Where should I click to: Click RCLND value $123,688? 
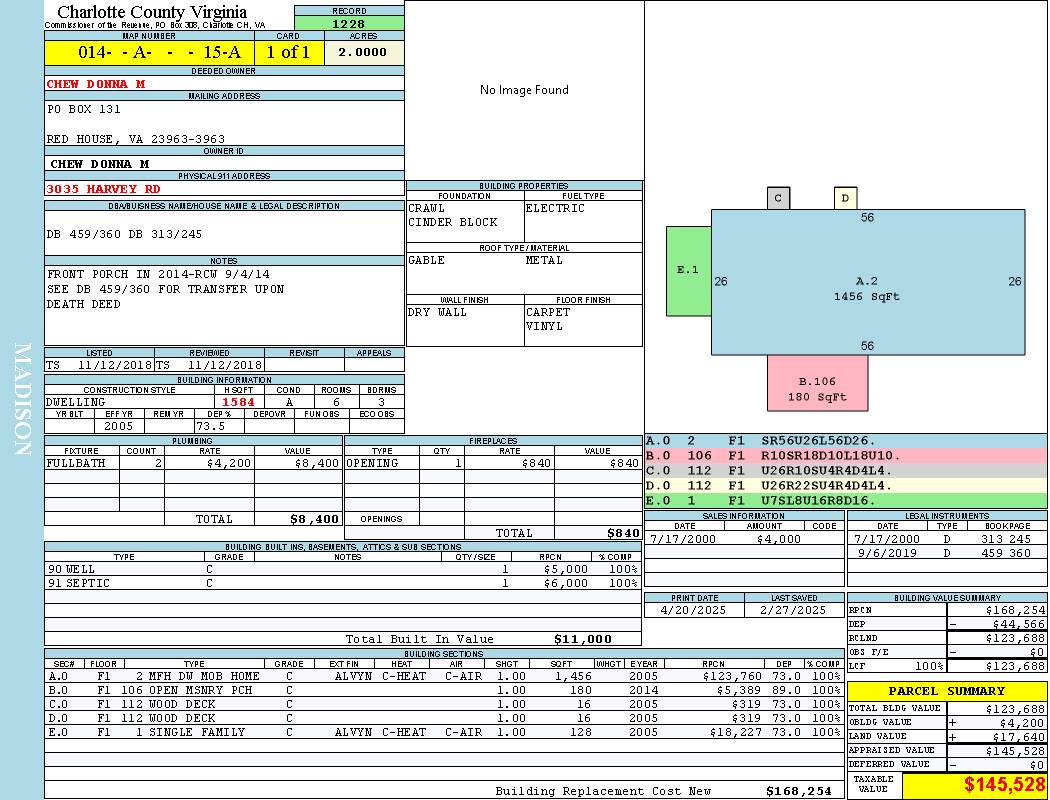(1015, 639)
